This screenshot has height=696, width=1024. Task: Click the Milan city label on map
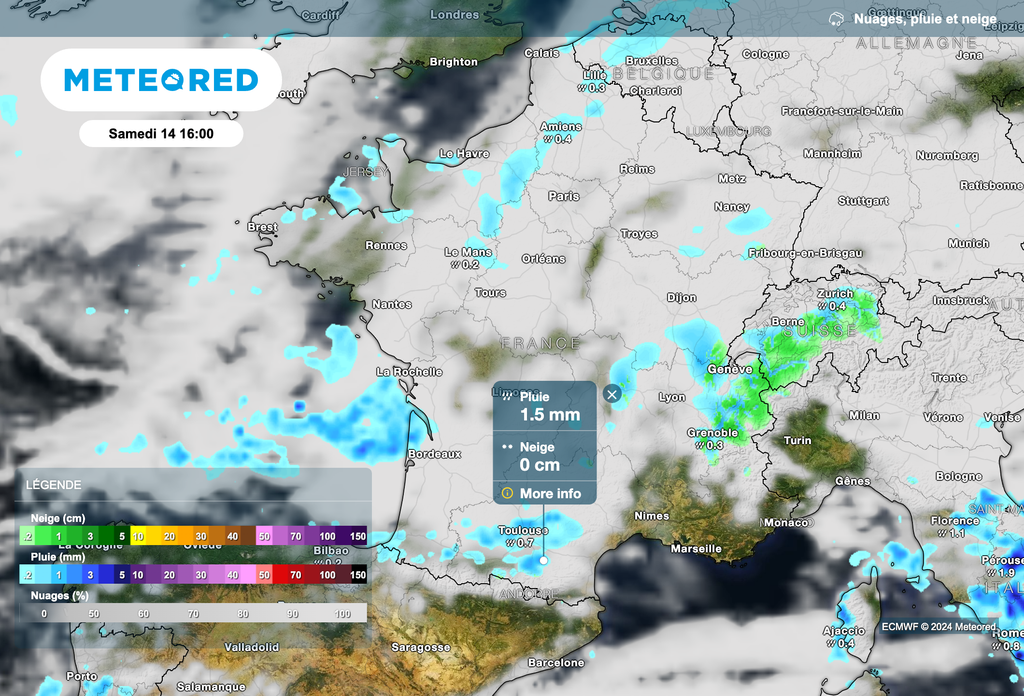click(864, 415)
